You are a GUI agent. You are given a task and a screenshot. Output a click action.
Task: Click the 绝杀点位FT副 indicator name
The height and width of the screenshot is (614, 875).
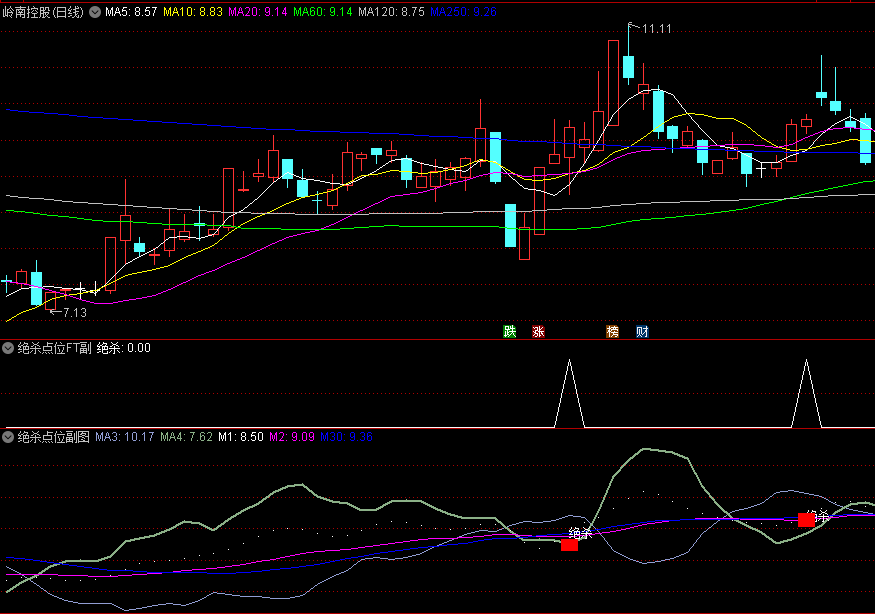pos(54,349)
